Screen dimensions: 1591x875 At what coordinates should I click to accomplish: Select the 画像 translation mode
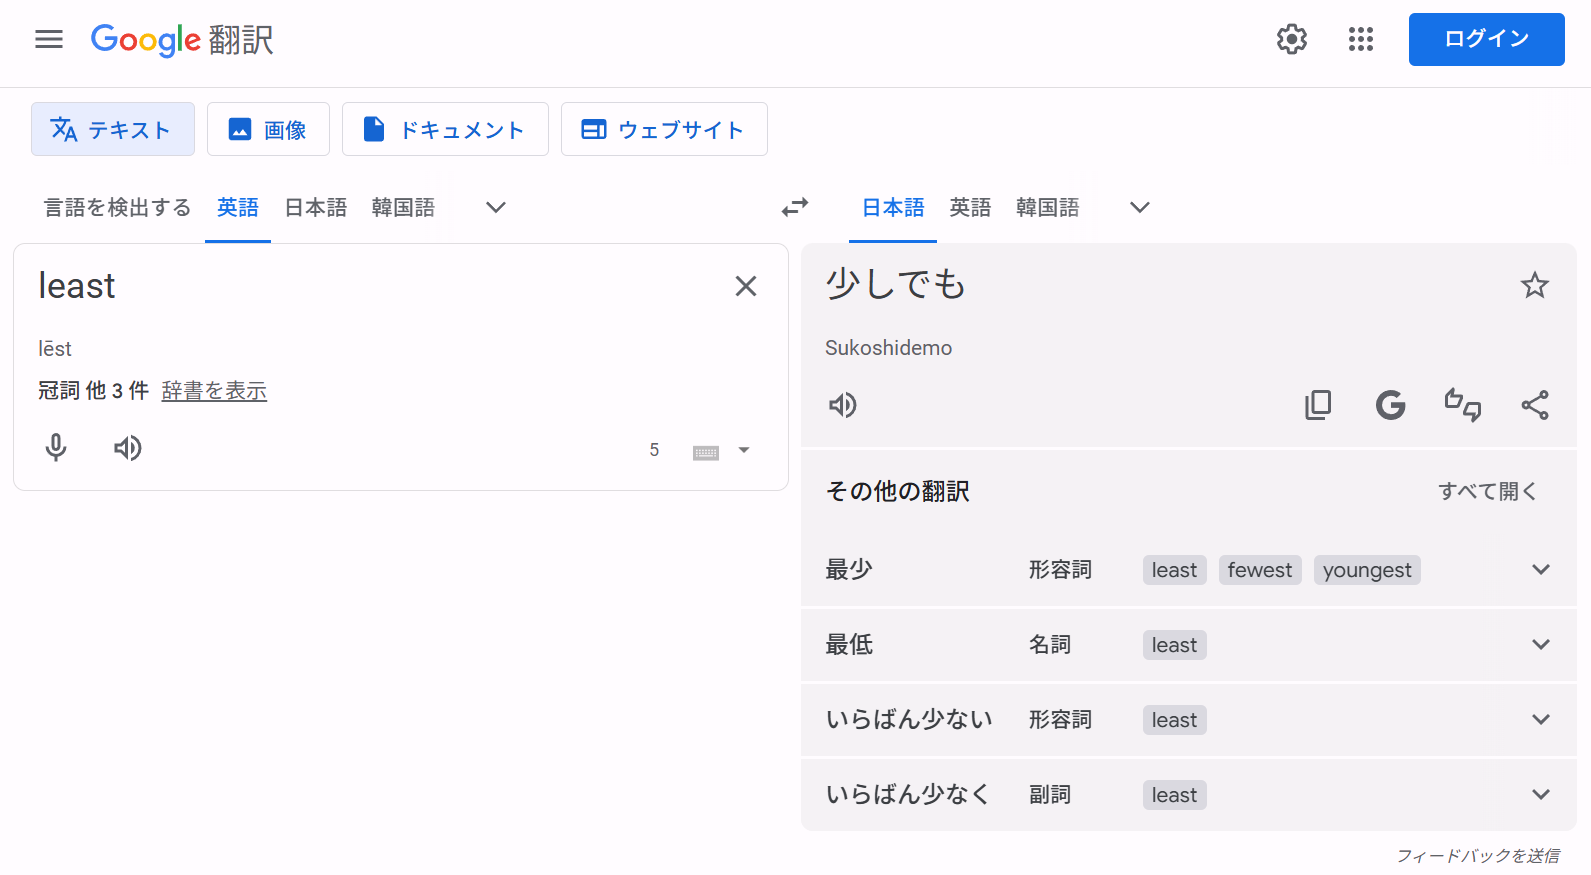268,129
